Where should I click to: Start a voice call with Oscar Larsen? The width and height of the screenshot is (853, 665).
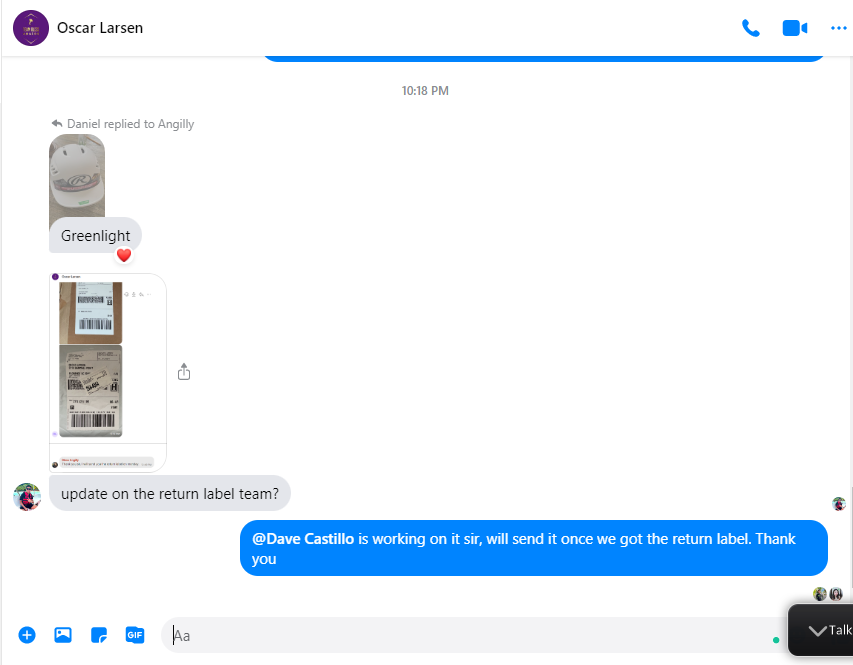[751, 28]
